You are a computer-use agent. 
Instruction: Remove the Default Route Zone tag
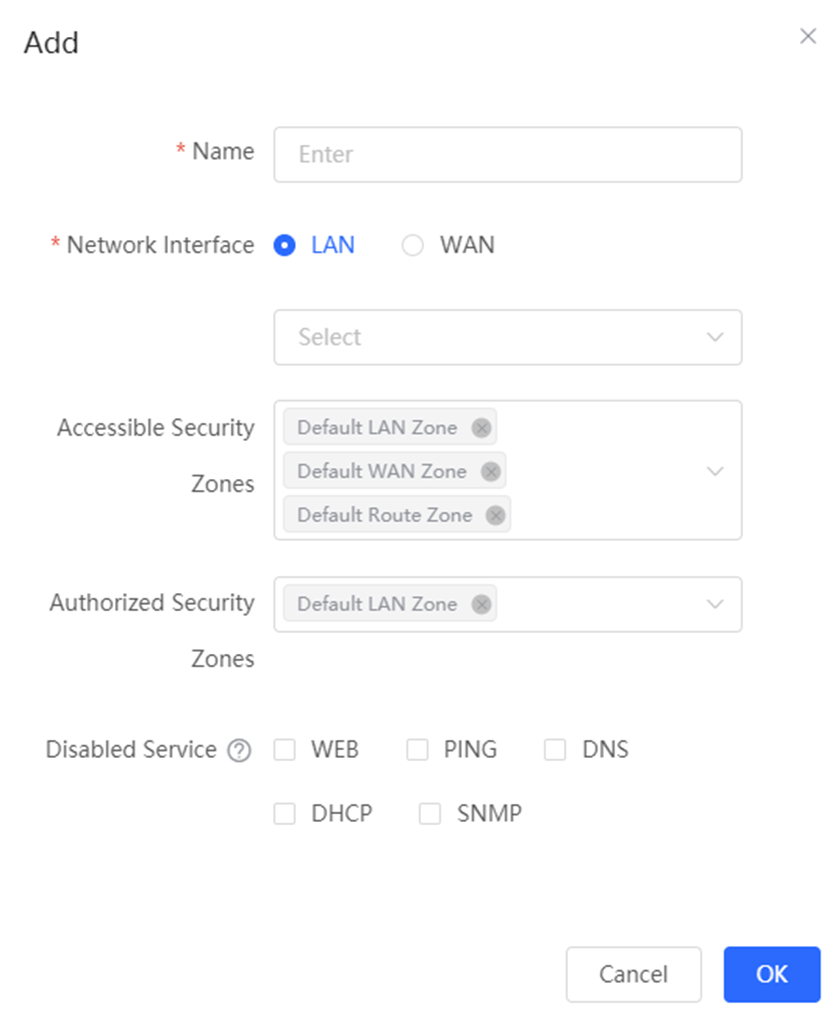(495, 516)
